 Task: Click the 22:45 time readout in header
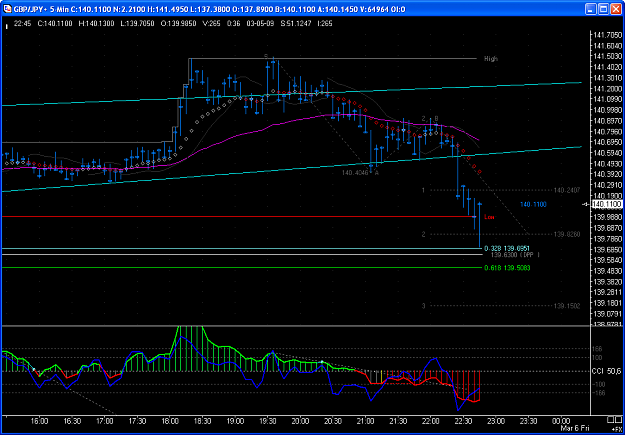(23, 24)
